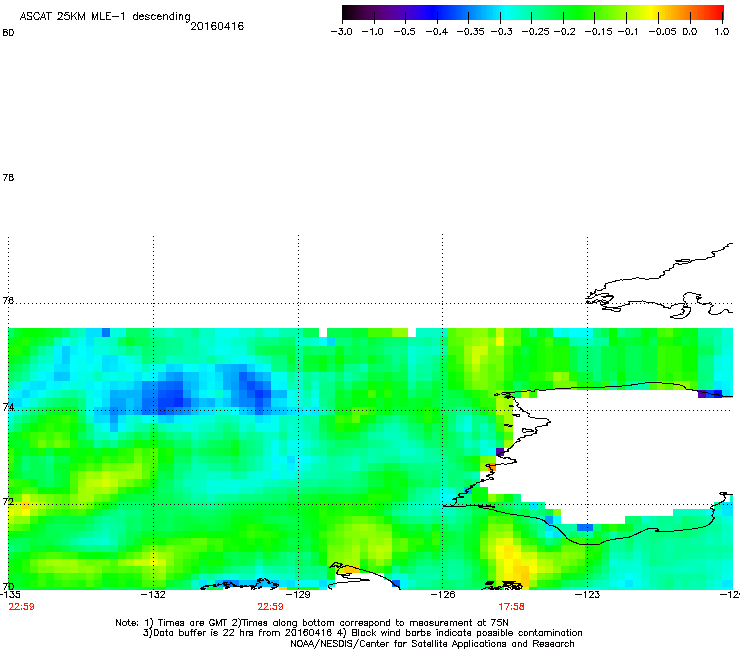Select the -0.35 color scale label
740x650 pixels.
click(470, 32)
